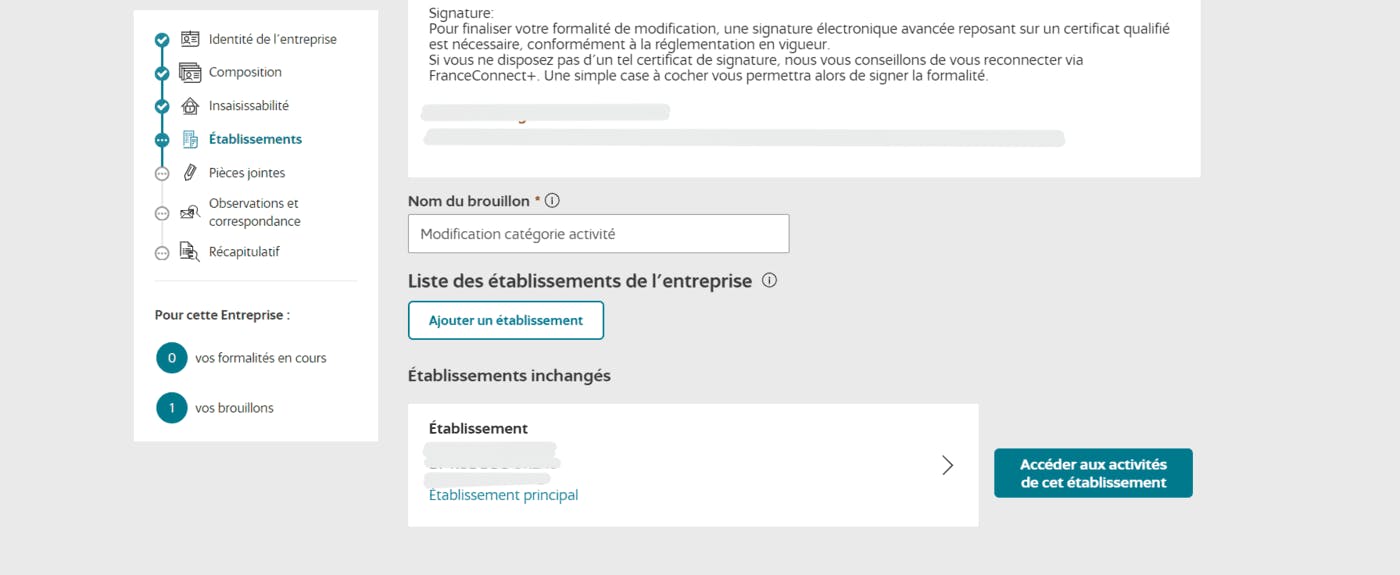Expand the Établissement card chevron arrow
Screen dimensions: 1400x575
tap(947, 465)
